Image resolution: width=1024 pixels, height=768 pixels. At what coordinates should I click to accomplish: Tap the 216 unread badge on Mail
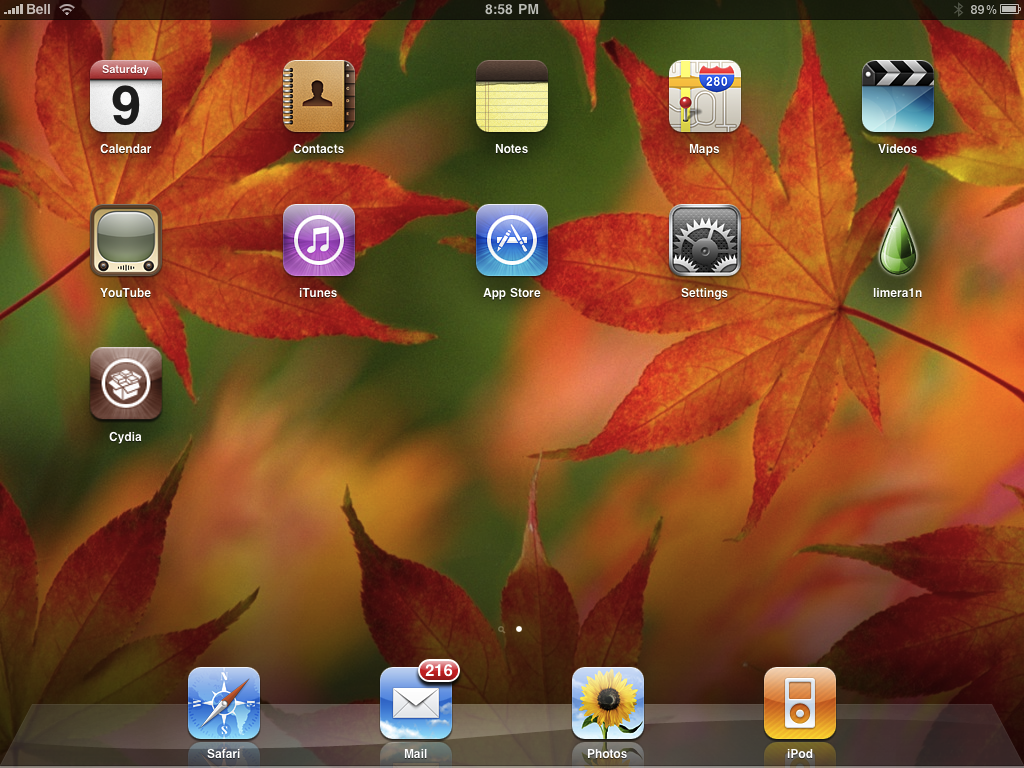439,670
